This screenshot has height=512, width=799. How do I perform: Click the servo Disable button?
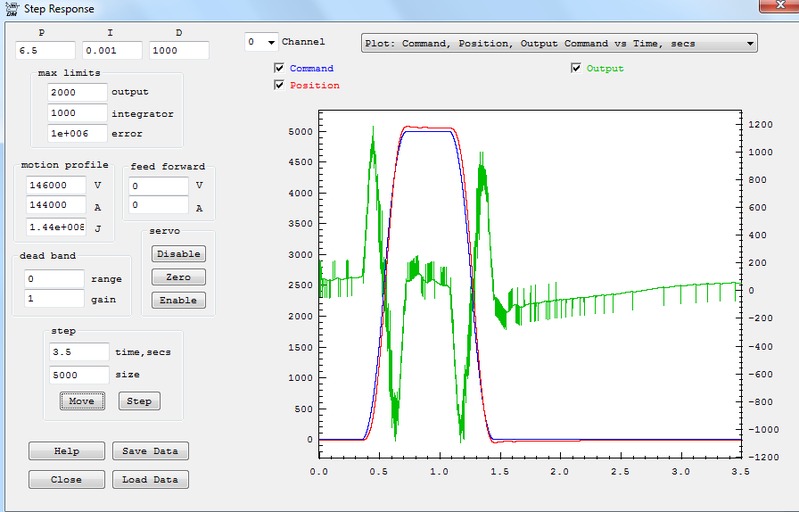179,254
